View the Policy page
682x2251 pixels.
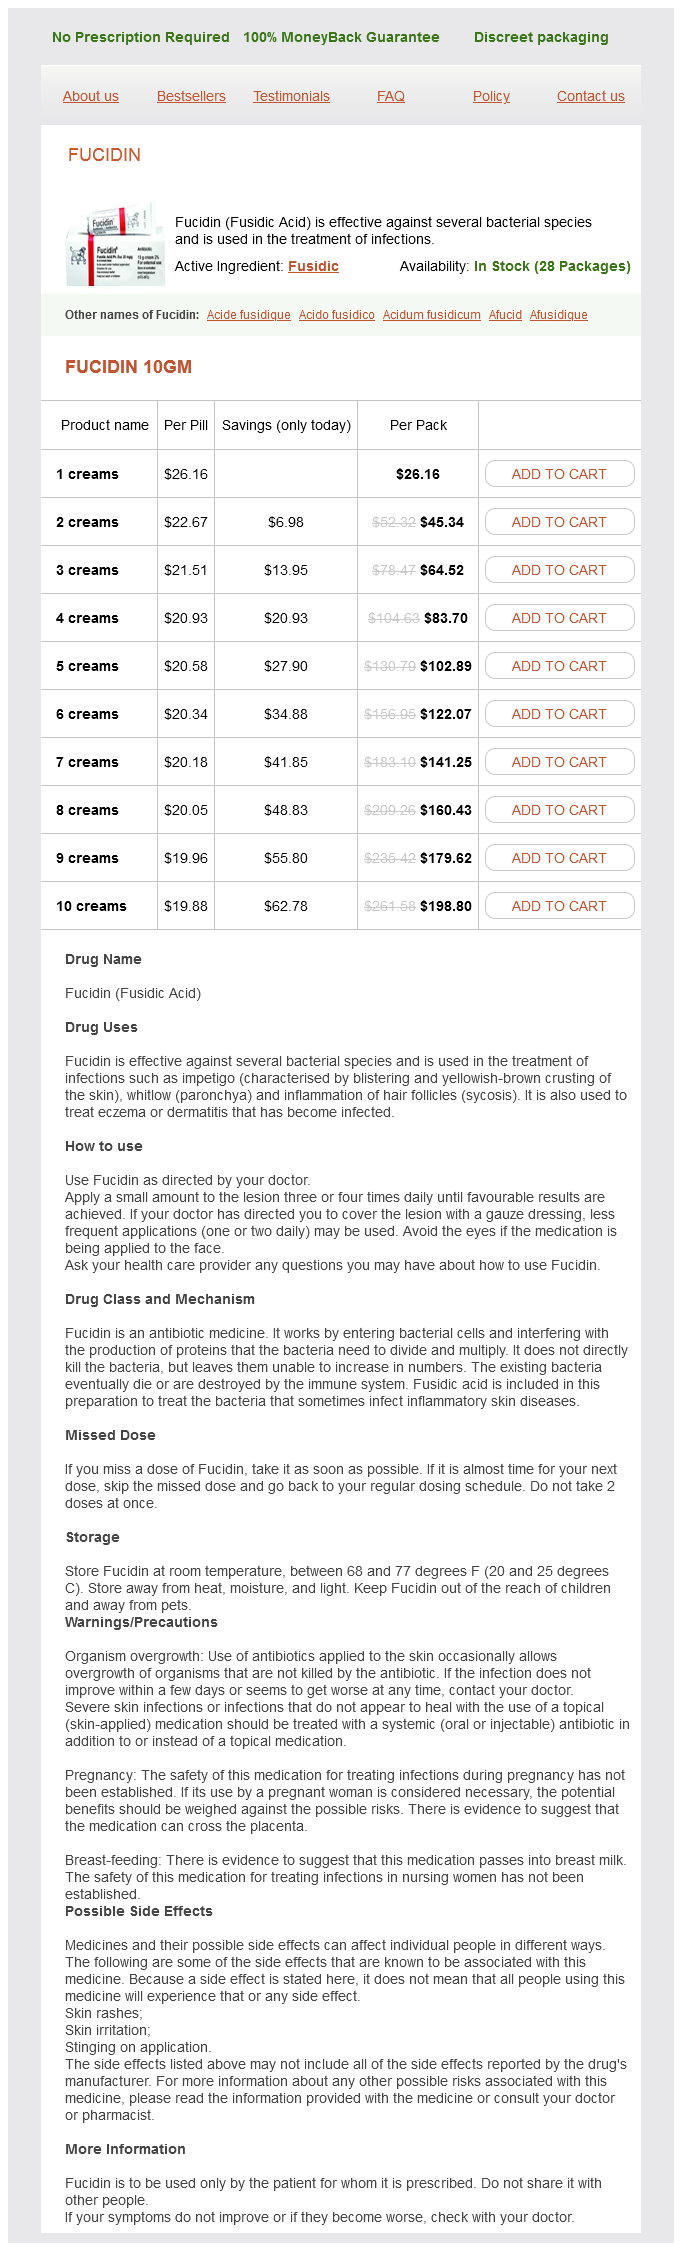[x=491, y=97]
